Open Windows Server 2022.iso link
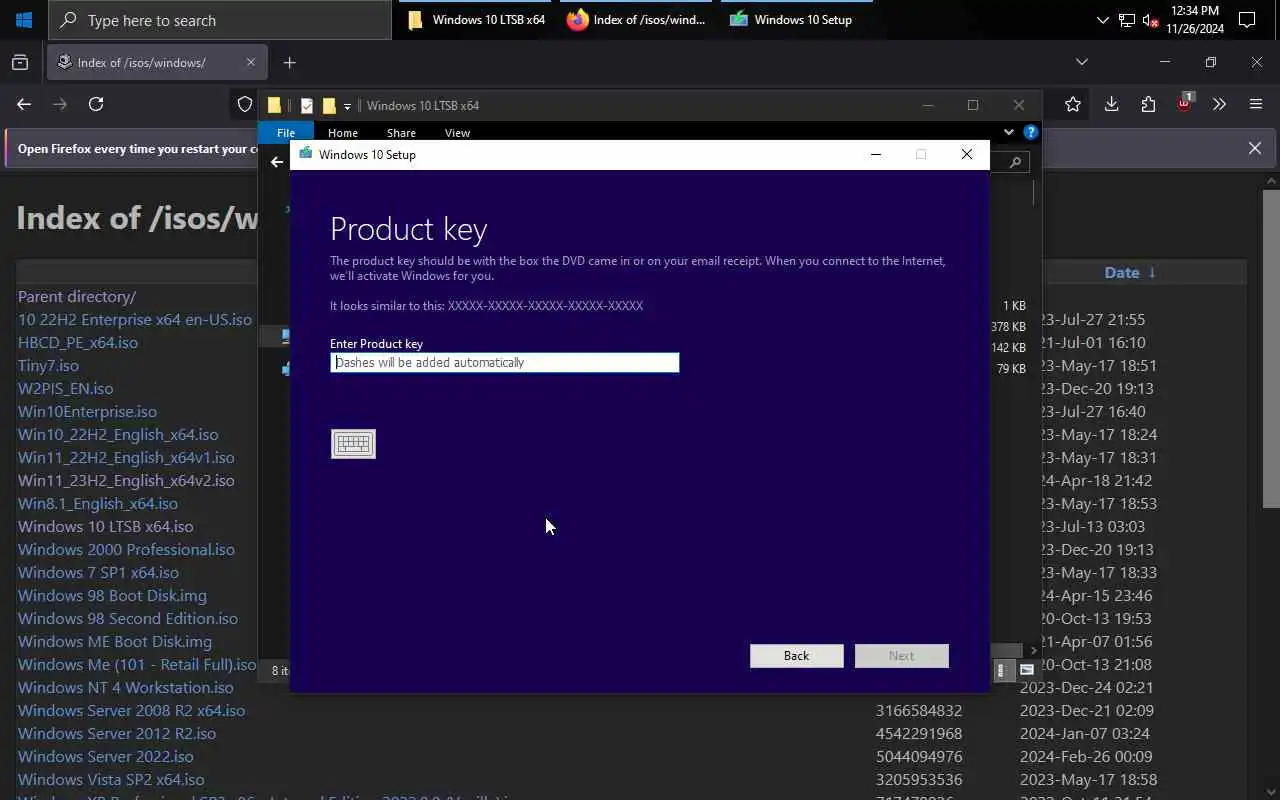 tap(106, 756)
